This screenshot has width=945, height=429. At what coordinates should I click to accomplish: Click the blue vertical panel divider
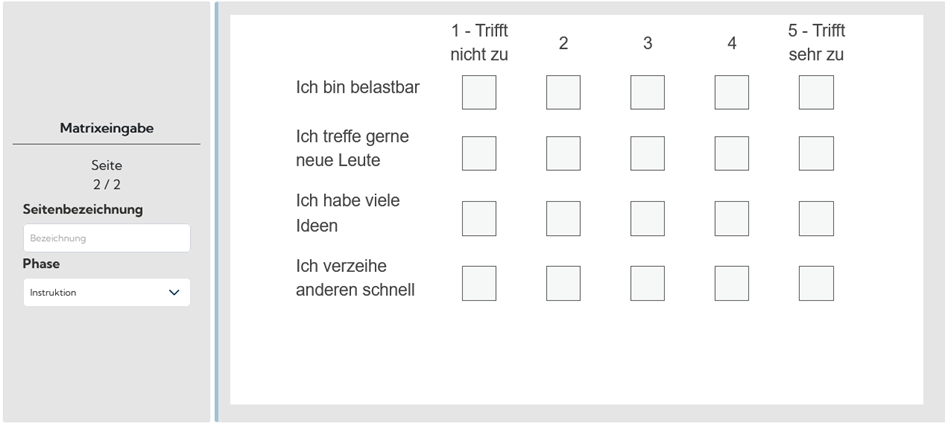(x=216, y=212)
